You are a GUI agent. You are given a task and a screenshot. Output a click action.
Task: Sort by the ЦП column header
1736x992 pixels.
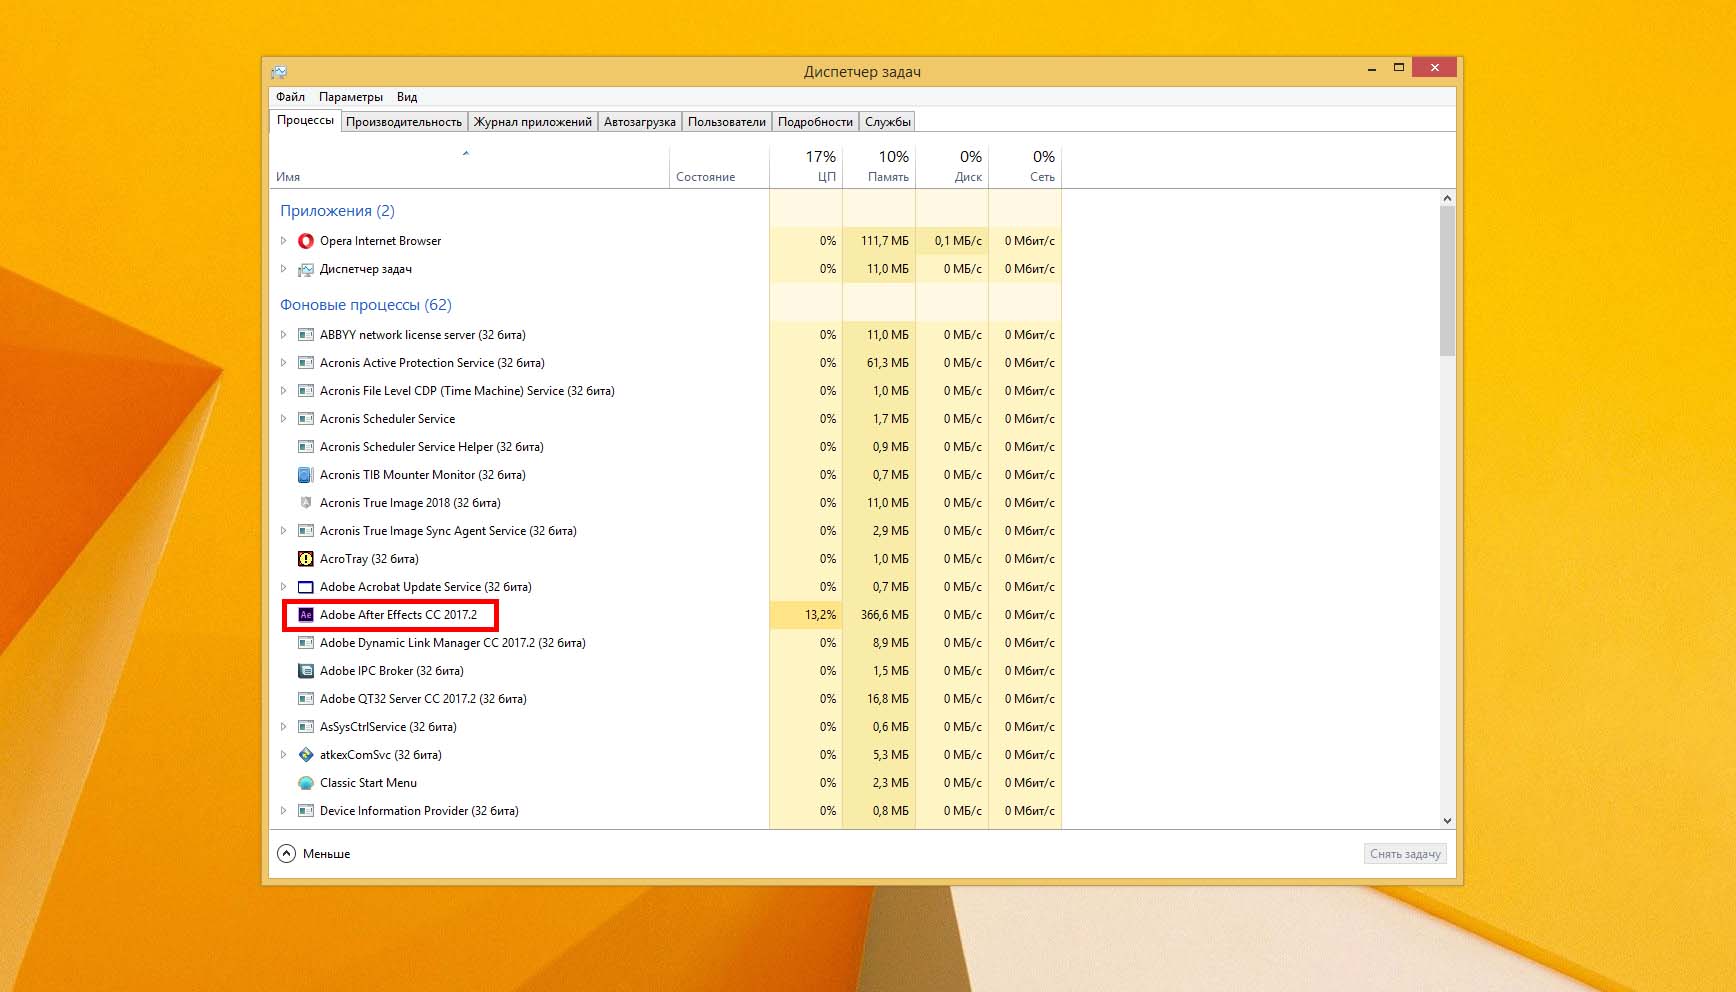806,167
